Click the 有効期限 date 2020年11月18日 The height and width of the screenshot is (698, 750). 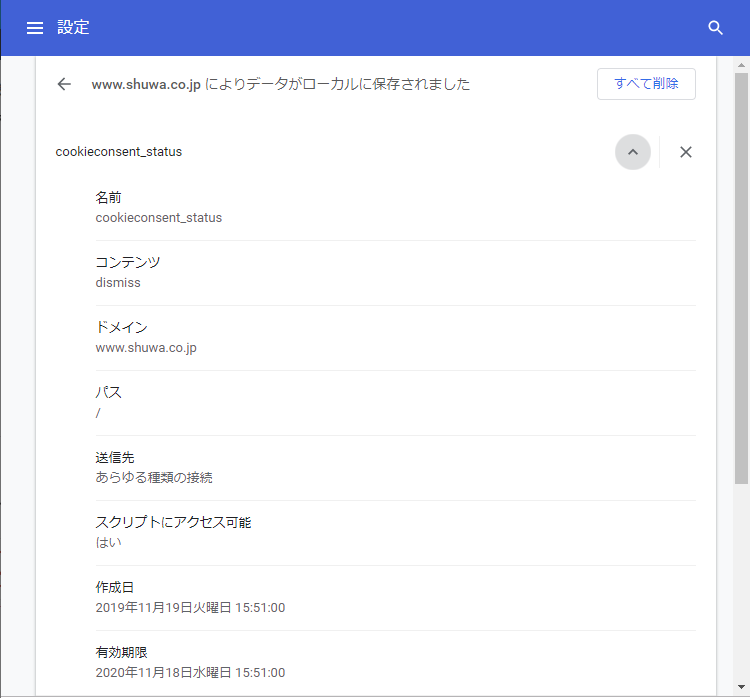(x=190, y=672)
